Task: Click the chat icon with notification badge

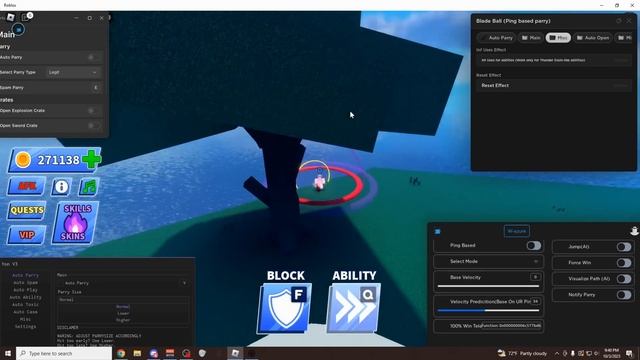Action: [x=26, y=17]
